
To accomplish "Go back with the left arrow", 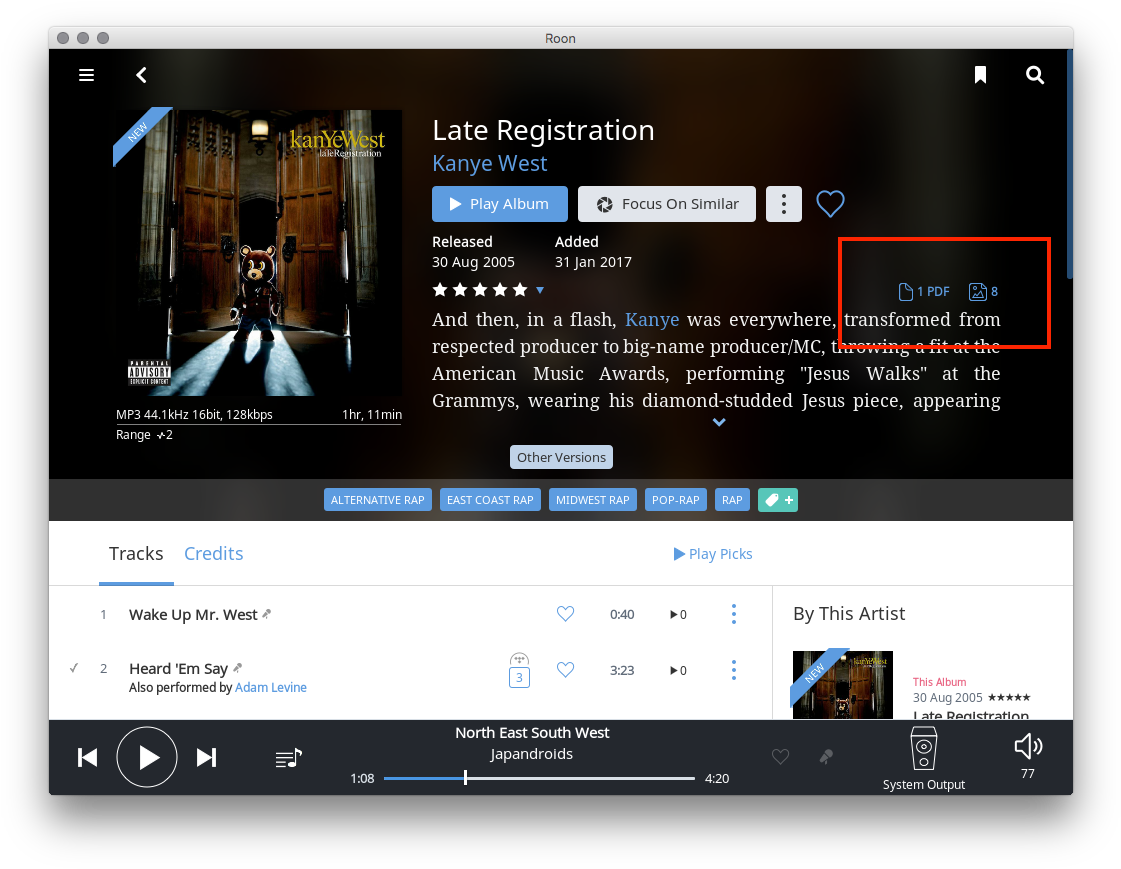I will (x=142, y=75).
